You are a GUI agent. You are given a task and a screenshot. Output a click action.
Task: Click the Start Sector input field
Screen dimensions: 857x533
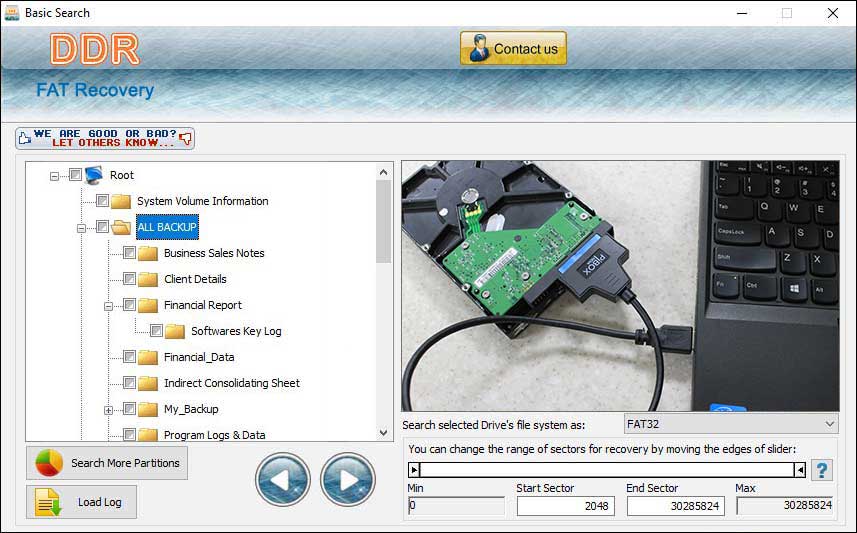(x=566, y=506)
